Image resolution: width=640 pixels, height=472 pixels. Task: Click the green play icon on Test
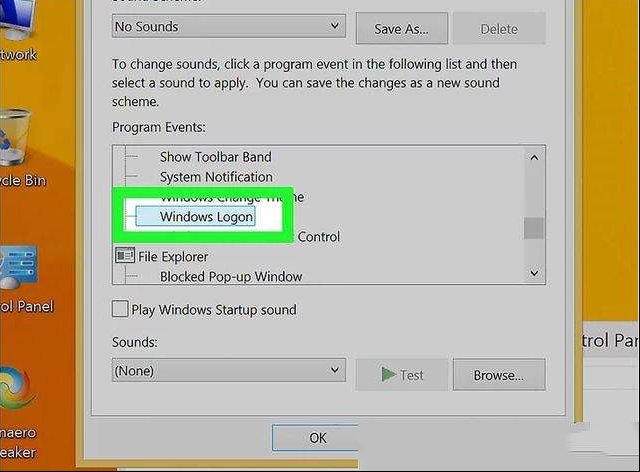[388, 374]
